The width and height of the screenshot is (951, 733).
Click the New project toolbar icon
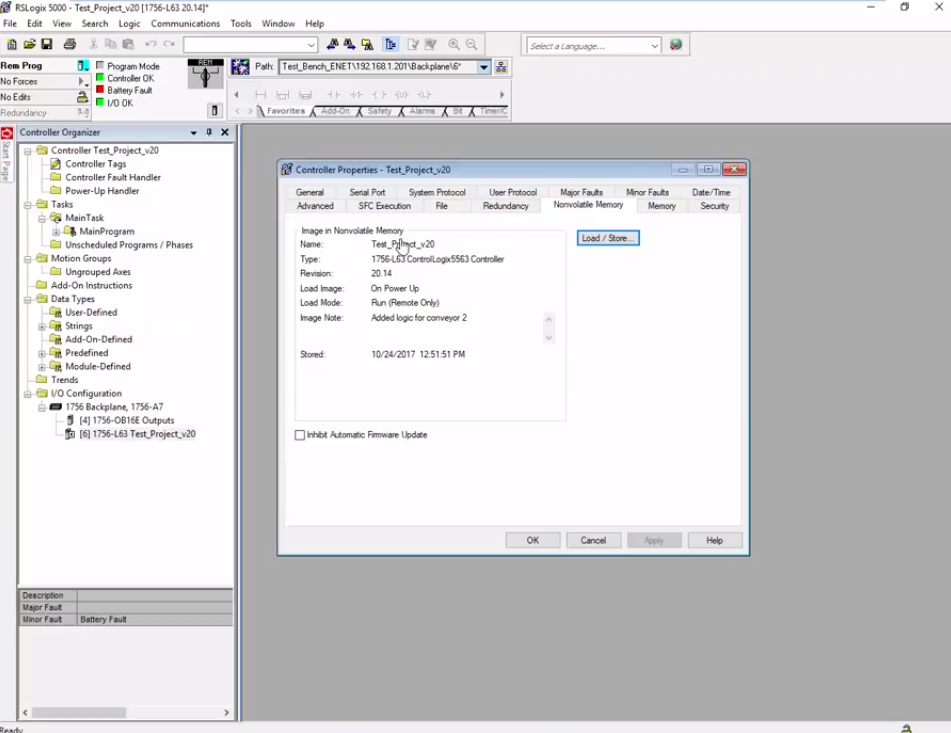12,45
